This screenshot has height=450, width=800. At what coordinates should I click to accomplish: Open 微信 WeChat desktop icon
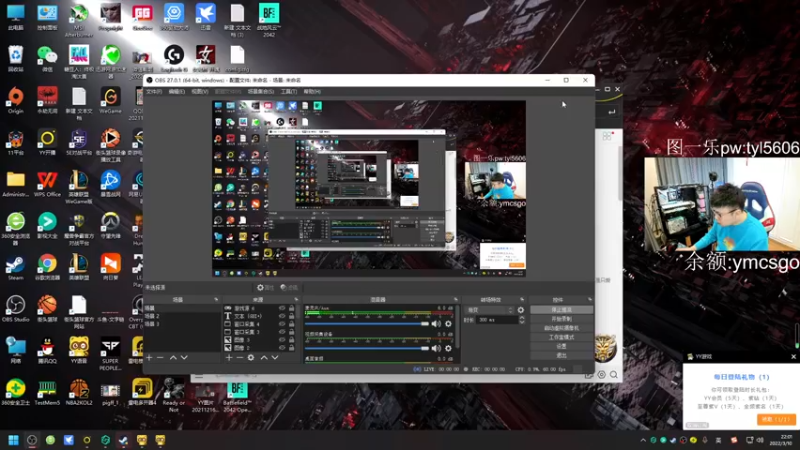click(x=47, y=59)
